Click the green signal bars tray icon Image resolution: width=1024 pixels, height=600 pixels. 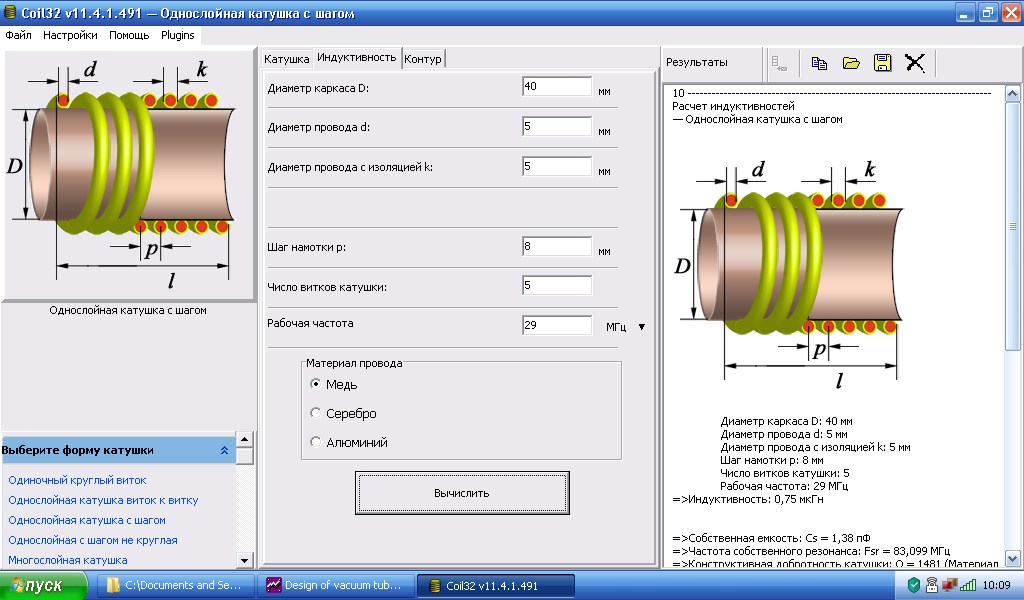click(x=967, y=585)
